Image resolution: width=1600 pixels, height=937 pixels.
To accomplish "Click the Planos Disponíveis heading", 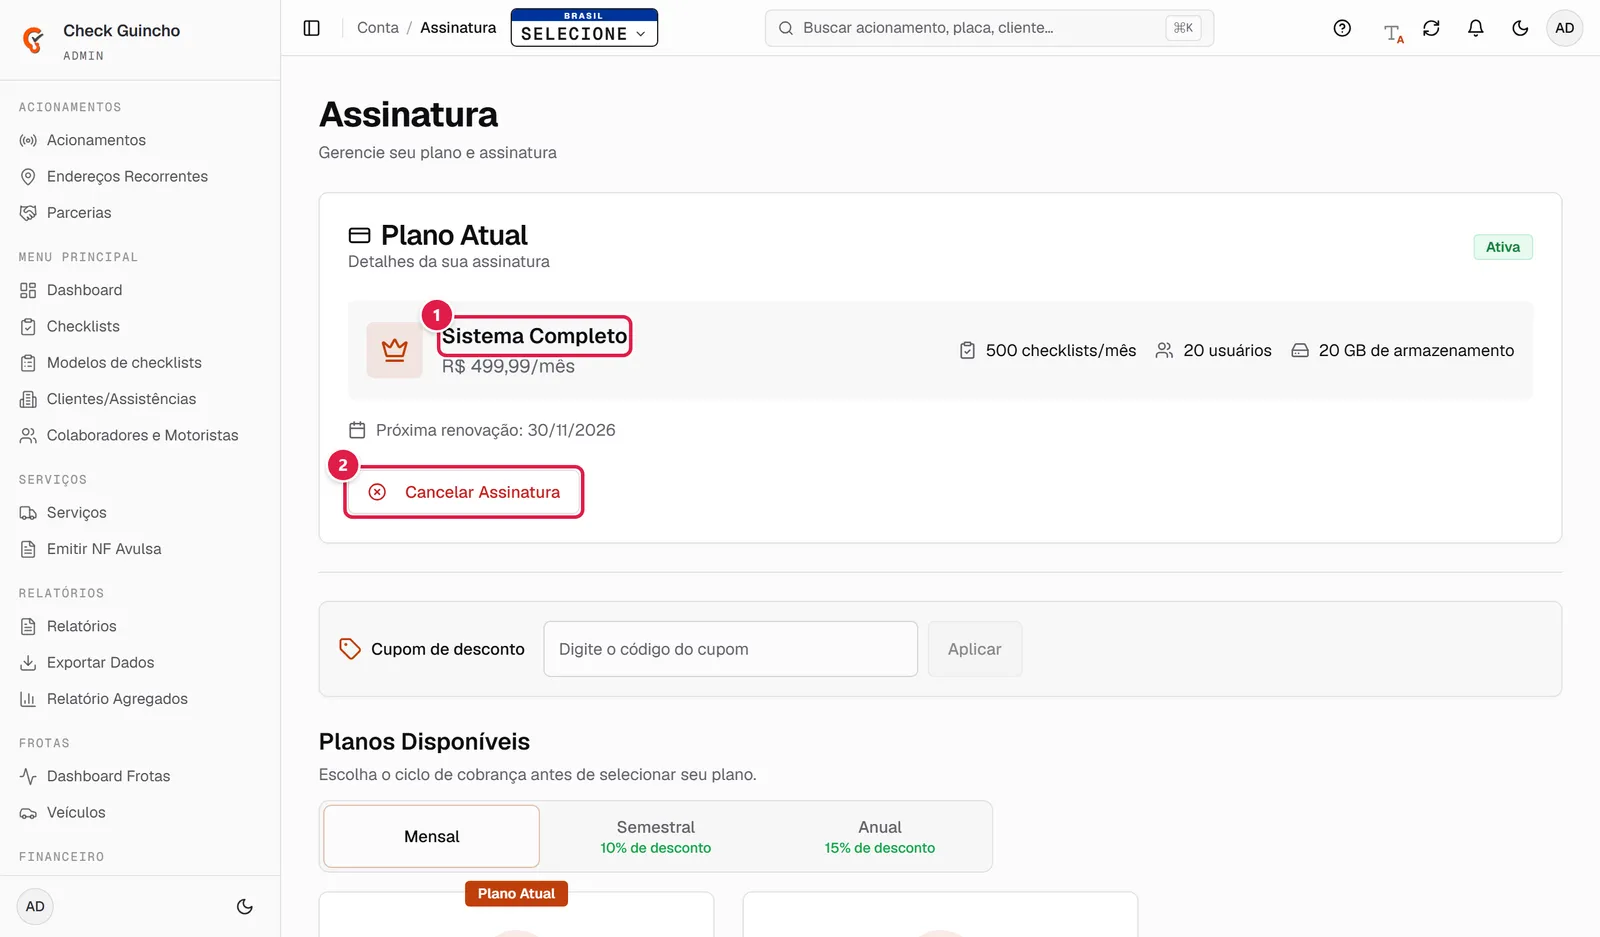I will [x=424, y=742].
